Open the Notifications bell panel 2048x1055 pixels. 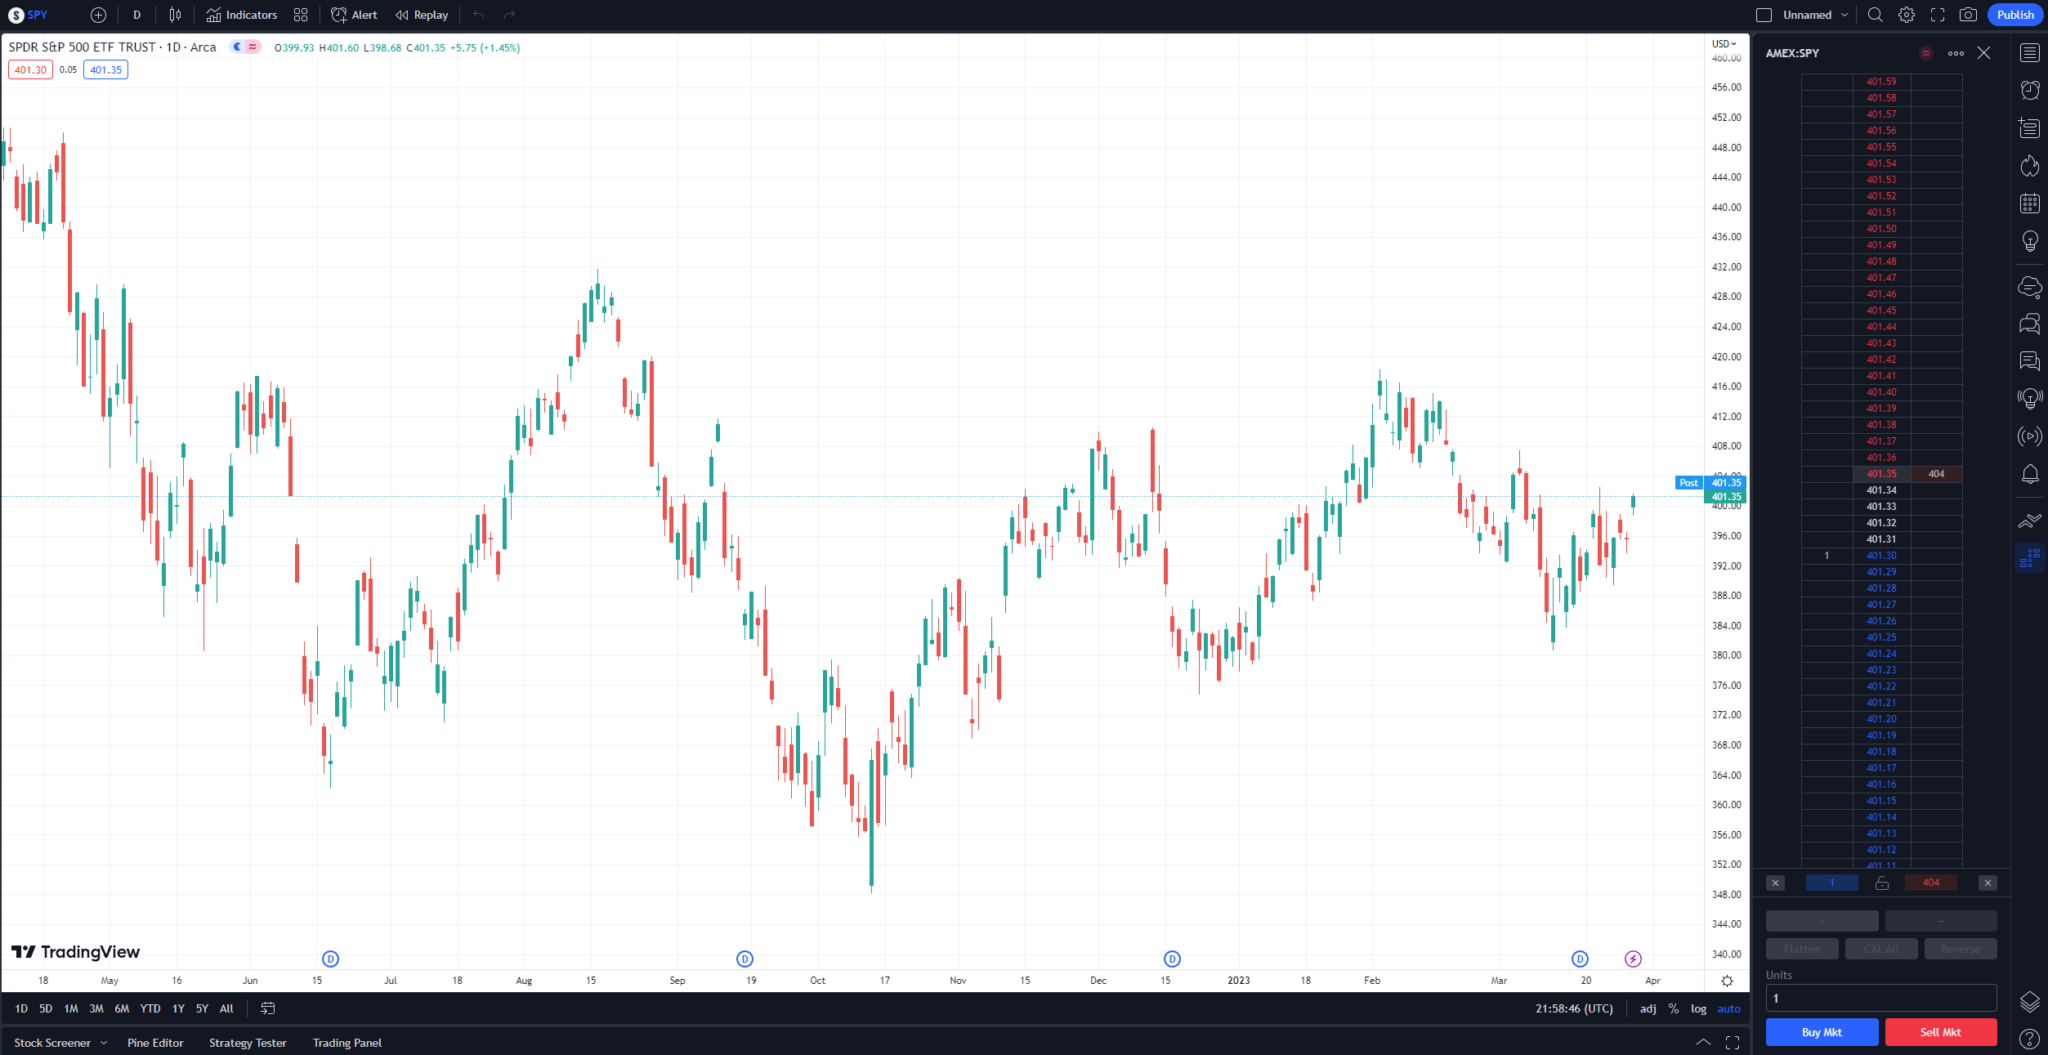point(2030,473)
